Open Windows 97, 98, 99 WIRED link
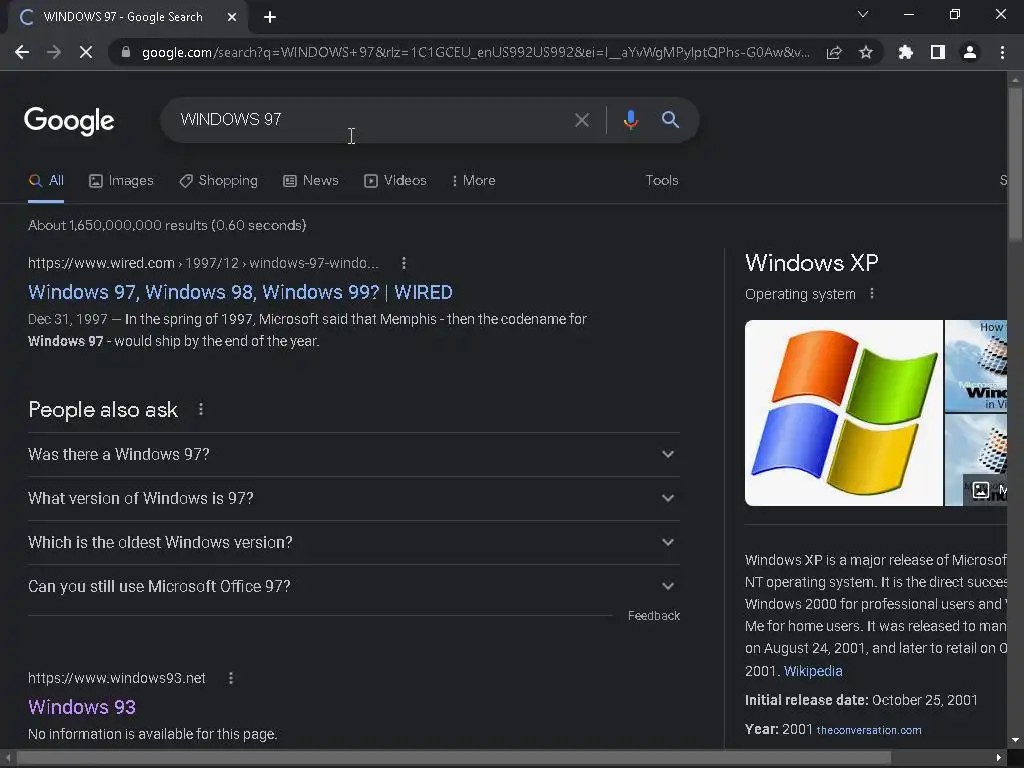The height and width of the screenshot is (768, 1024). pos(240,292)
